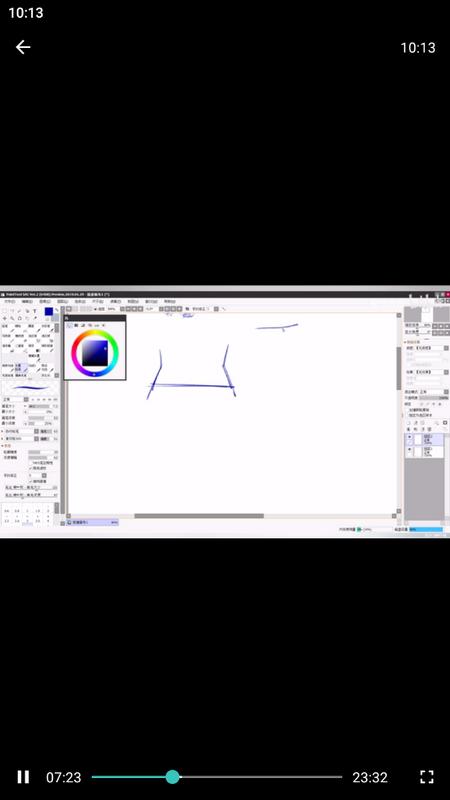Choose the rectangular Selection tool

pos(5,311)
